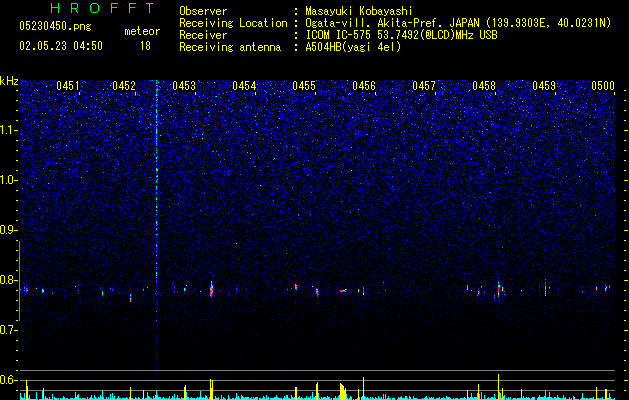Screen dimensions: 629x400
Task: Click the broad yellow amplitude peak before 0456
Action: 343,391
